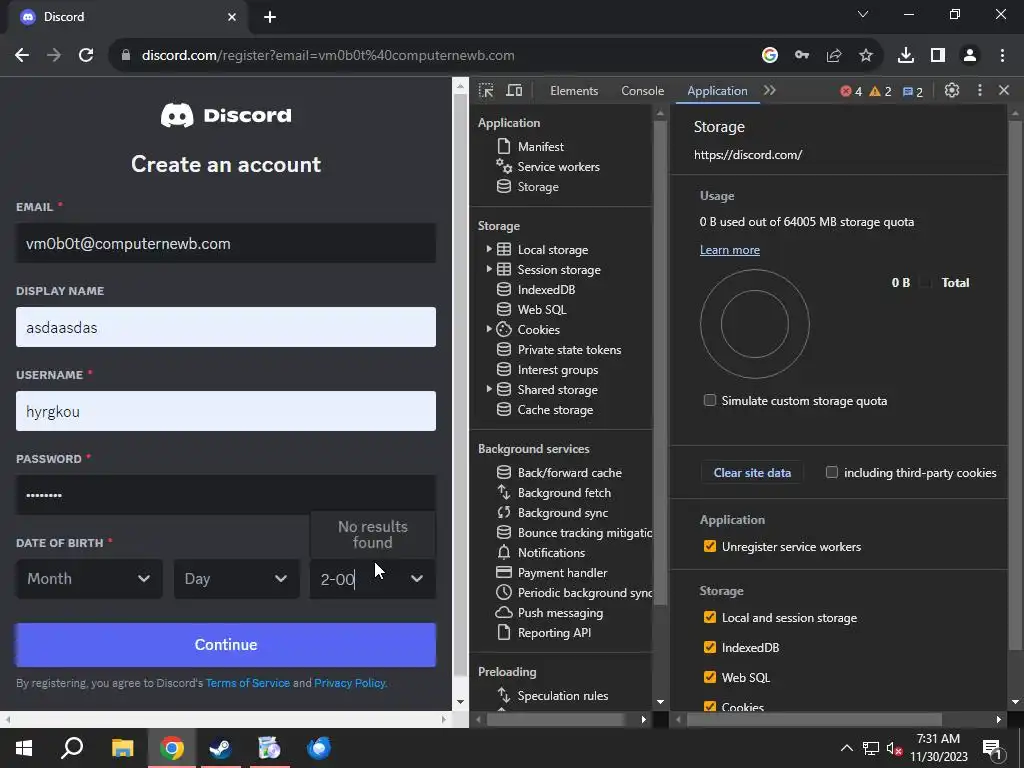The image size is (1024, 768).
Task: Open Payment handler service
Action: (x=562, y=573)
